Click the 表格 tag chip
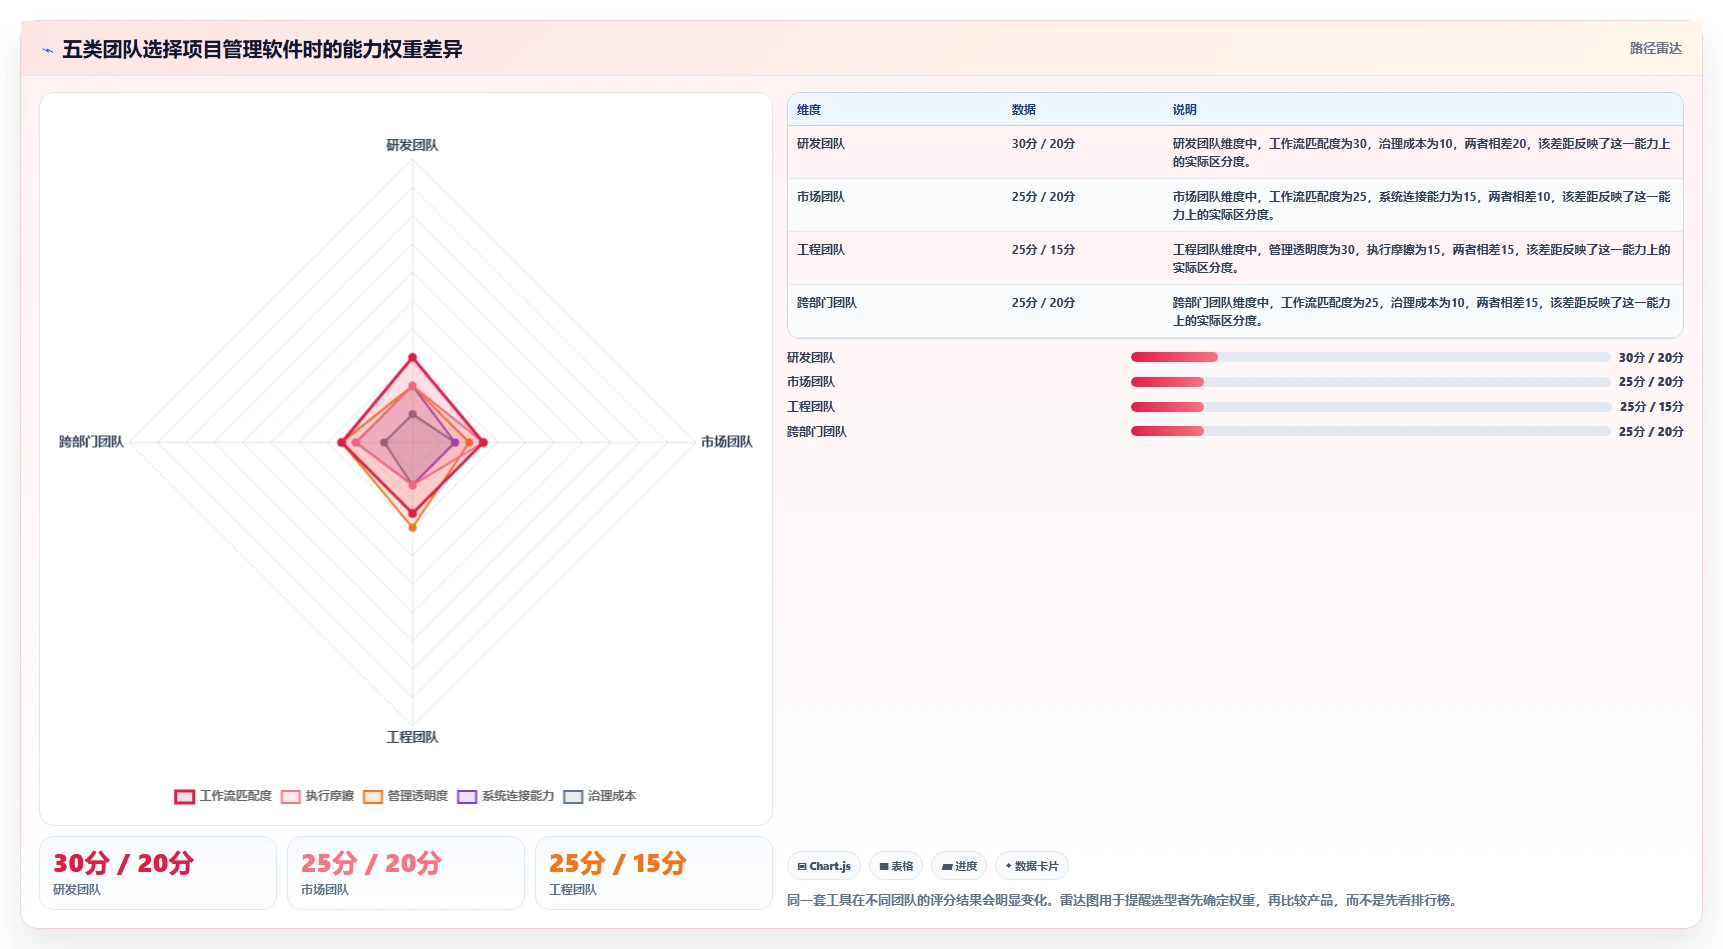Screen dimensions: 1723x949 pyautogui.click(x=896, y=866)
